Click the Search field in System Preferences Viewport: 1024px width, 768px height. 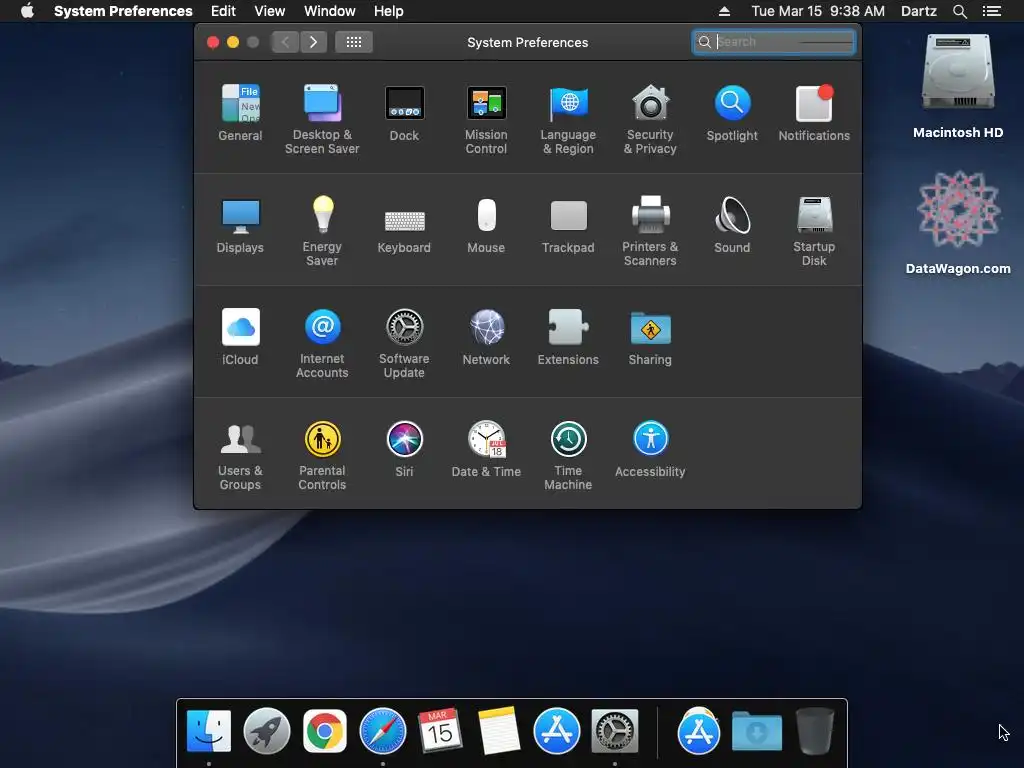[774, 42]
